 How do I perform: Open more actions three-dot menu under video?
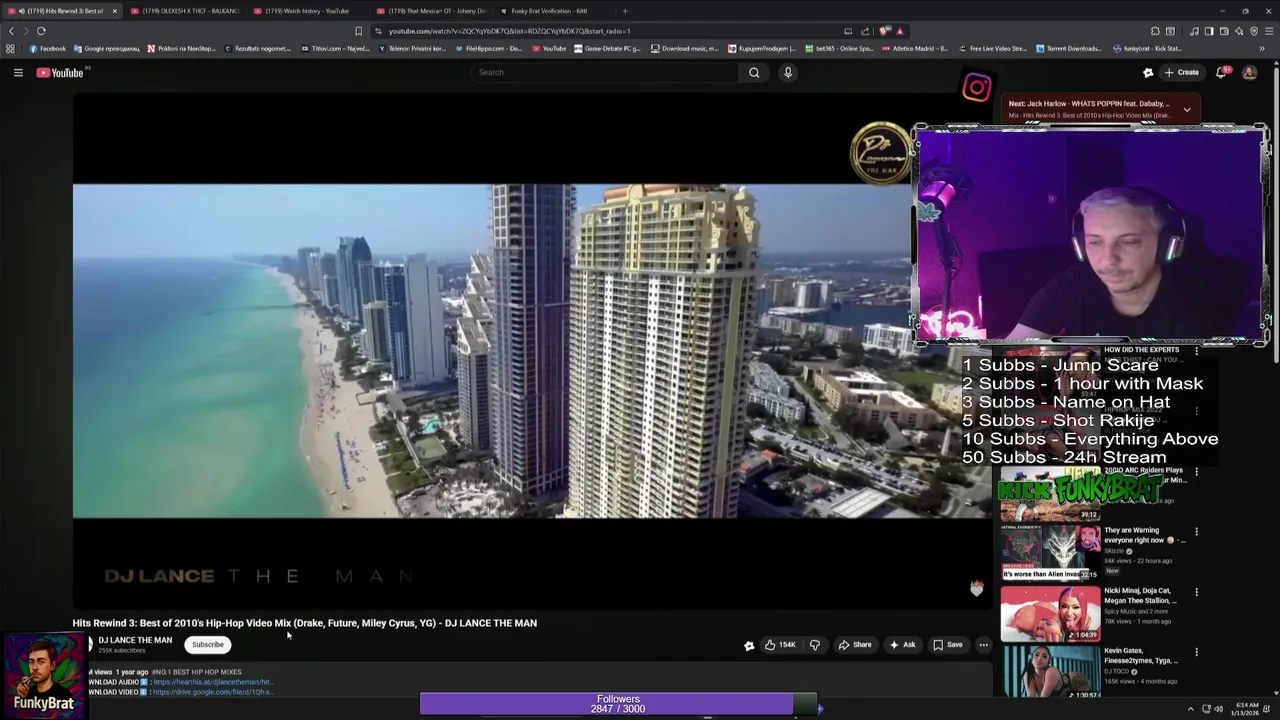point(983,645)
